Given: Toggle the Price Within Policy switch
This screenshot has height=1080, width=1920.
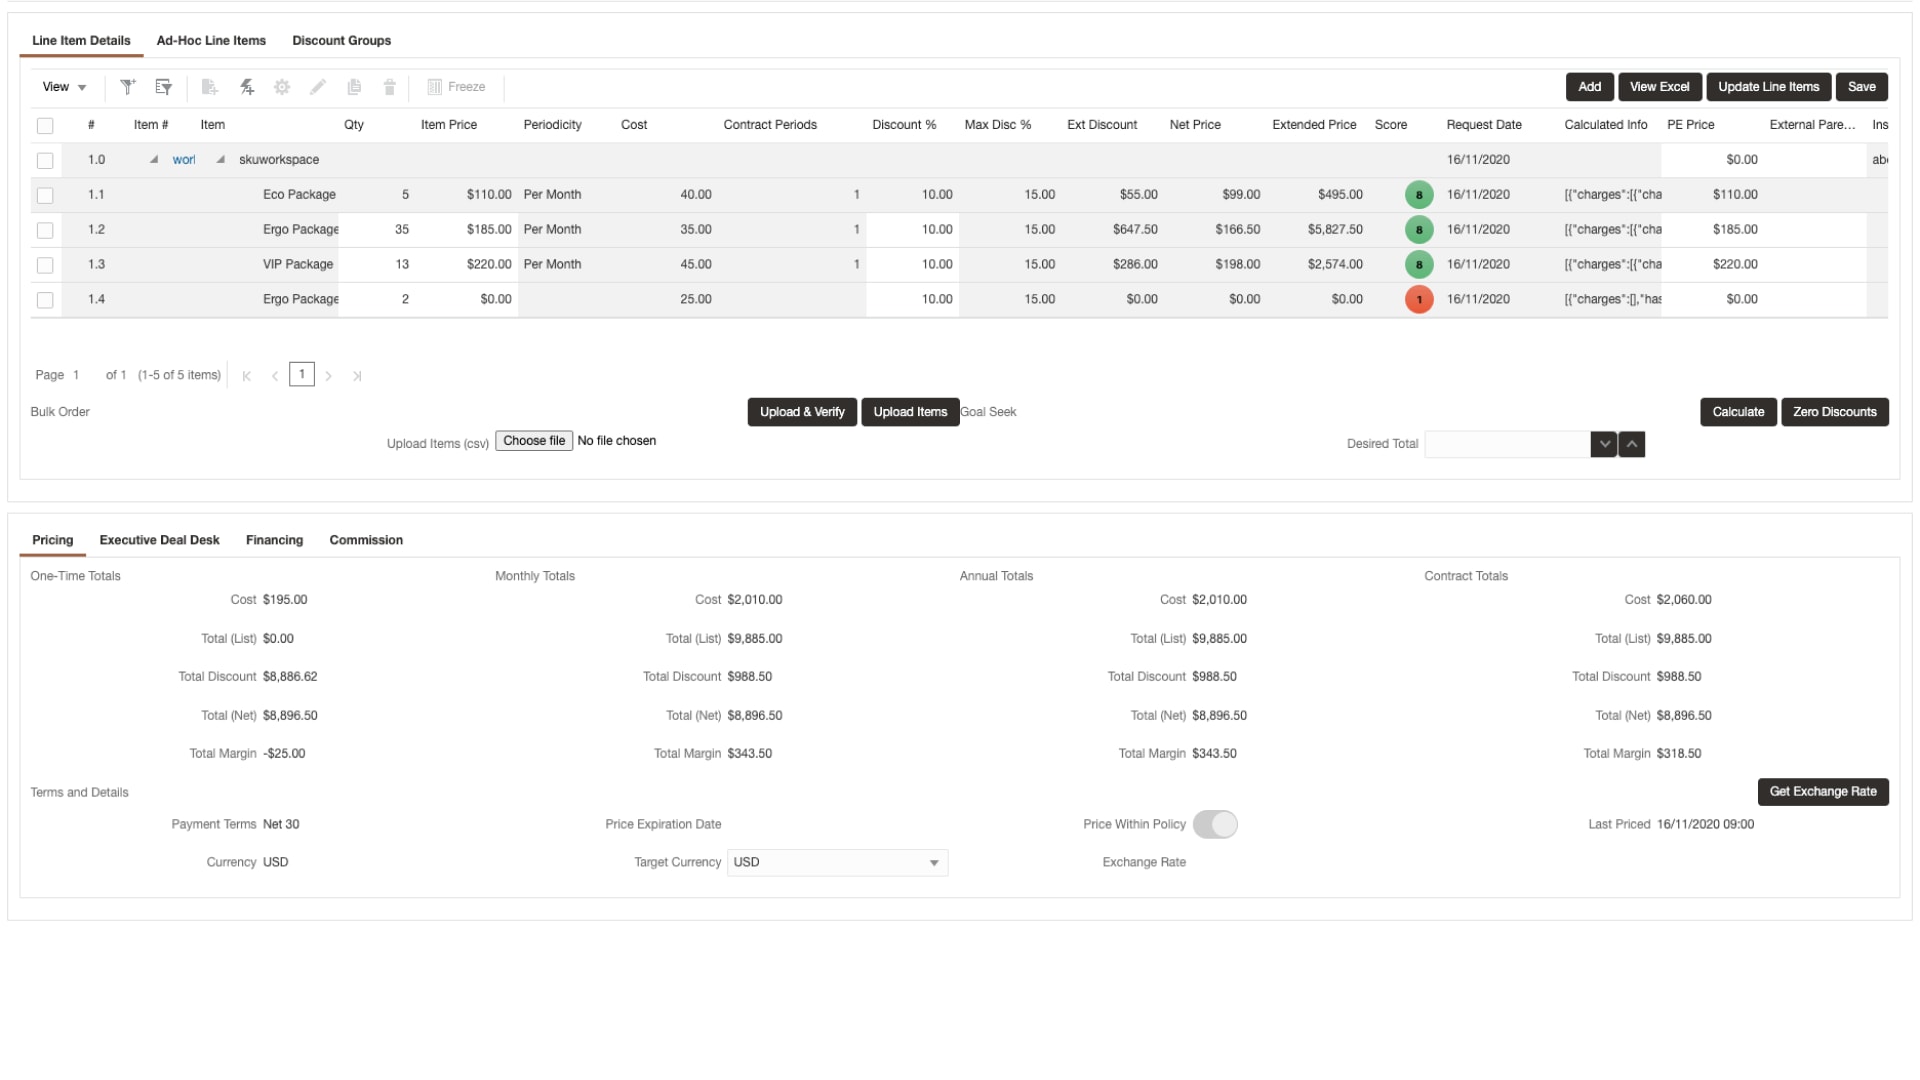Looking at the screenshot, I should 1215,824.
